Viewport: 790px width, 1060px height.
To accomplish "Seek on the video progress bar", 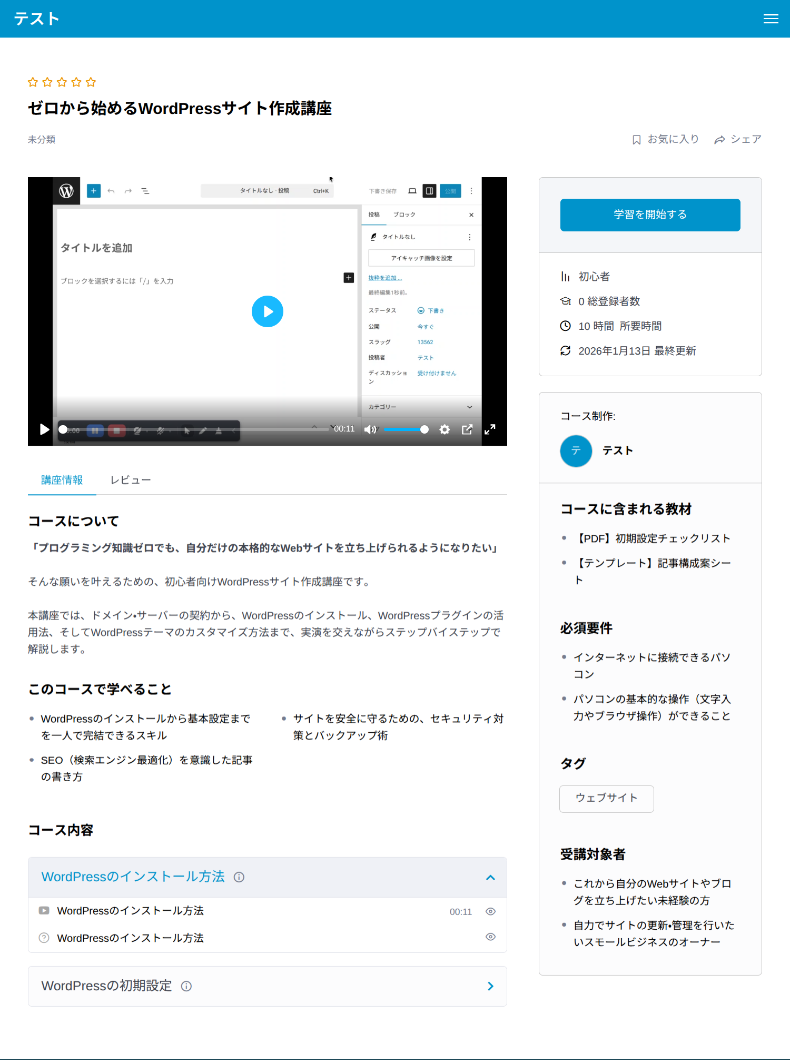I will coord(196,429).
